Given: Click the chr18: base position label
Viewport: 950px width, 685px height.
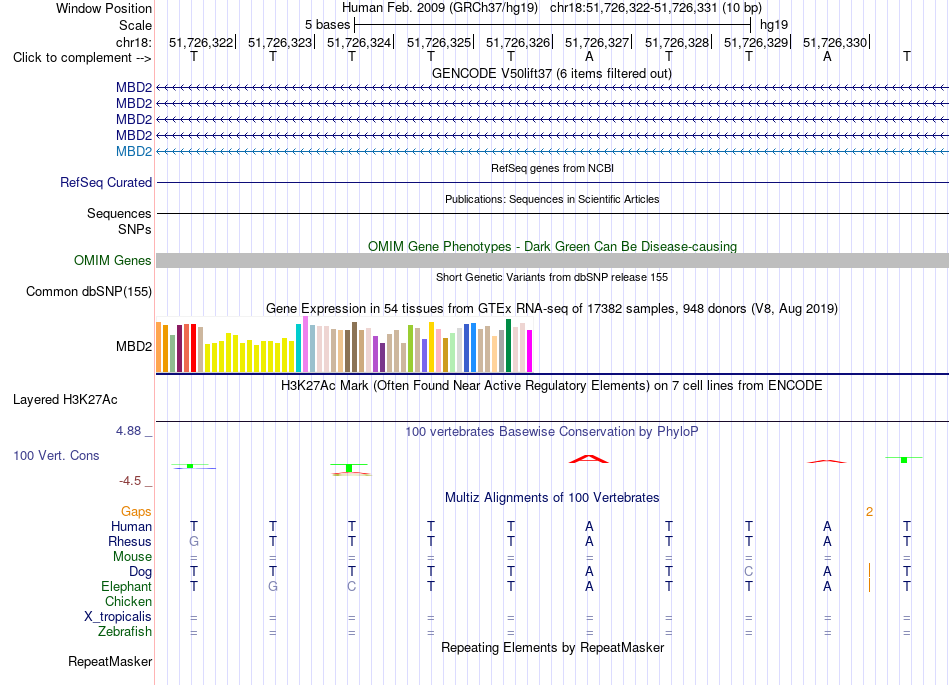Looking at the screenshot, I should [x=134, y=42].
